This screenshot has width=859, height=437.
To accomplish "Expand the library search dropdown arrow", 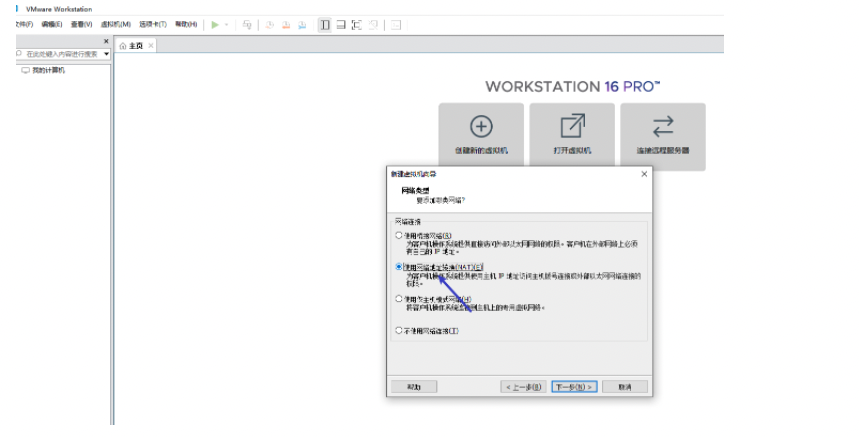I will click(x=106, y=53).
